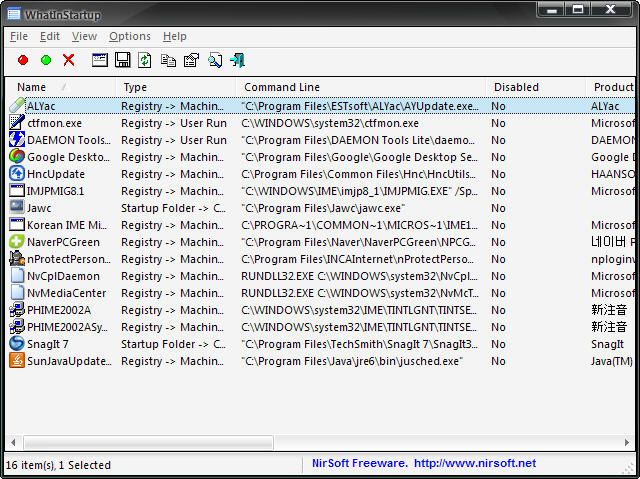Click the AYUpdate.exe command line cell
Viewport: 640px width, 479px height.
360,106
